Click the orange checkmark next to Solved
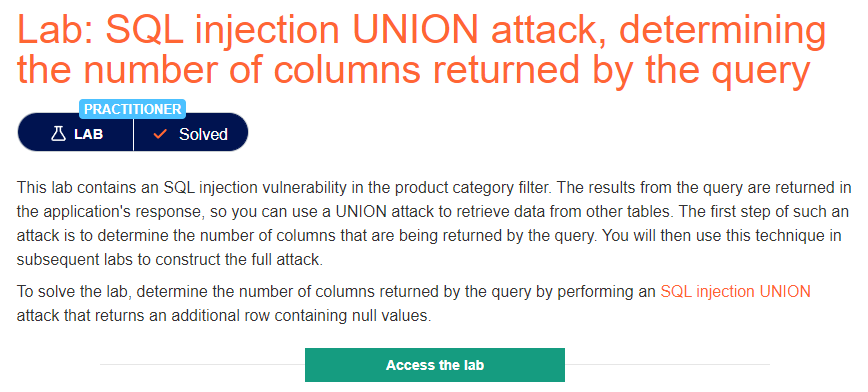Viewport: 868px width, 392px height. 160,133
